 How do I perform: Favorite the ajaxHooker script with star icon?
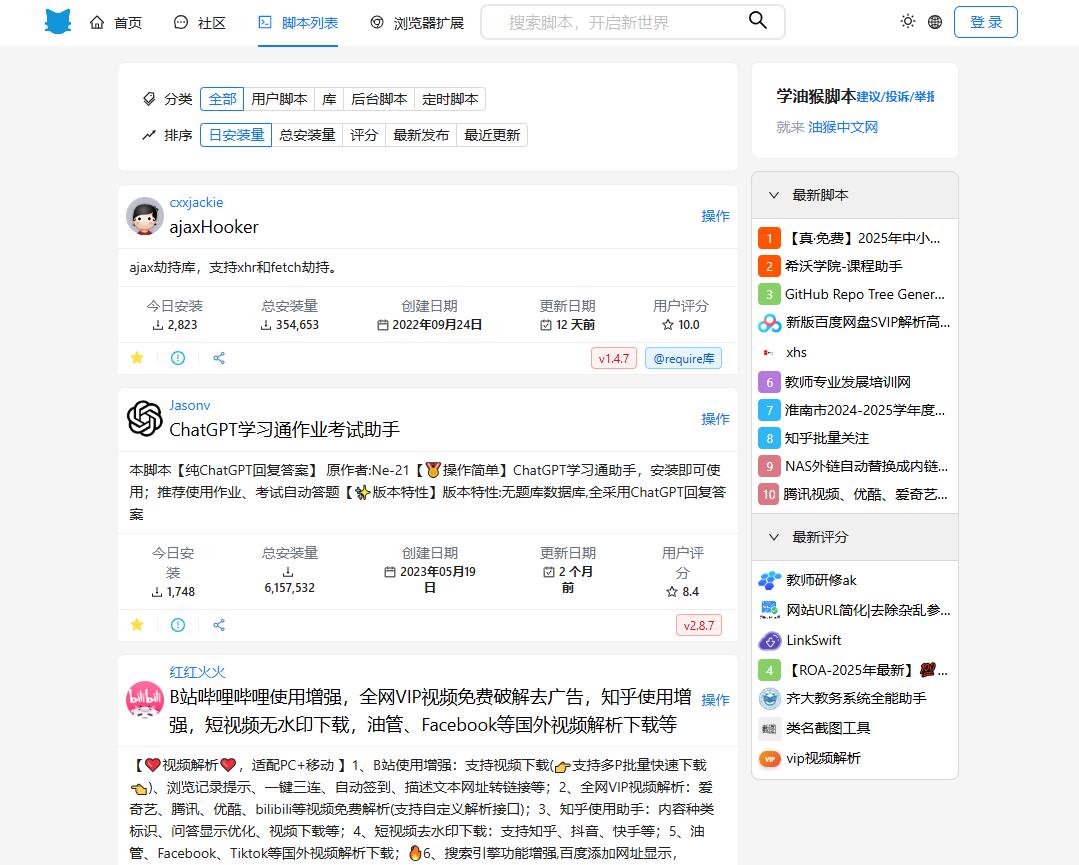(137, 358)
